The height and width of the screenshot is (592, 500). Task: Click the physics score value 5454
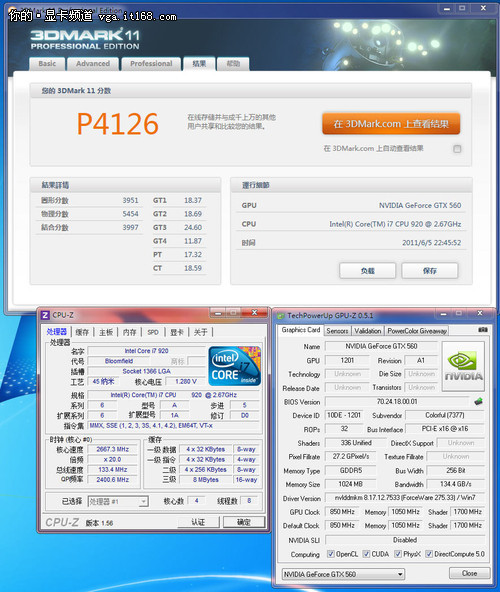click(130, 214)
